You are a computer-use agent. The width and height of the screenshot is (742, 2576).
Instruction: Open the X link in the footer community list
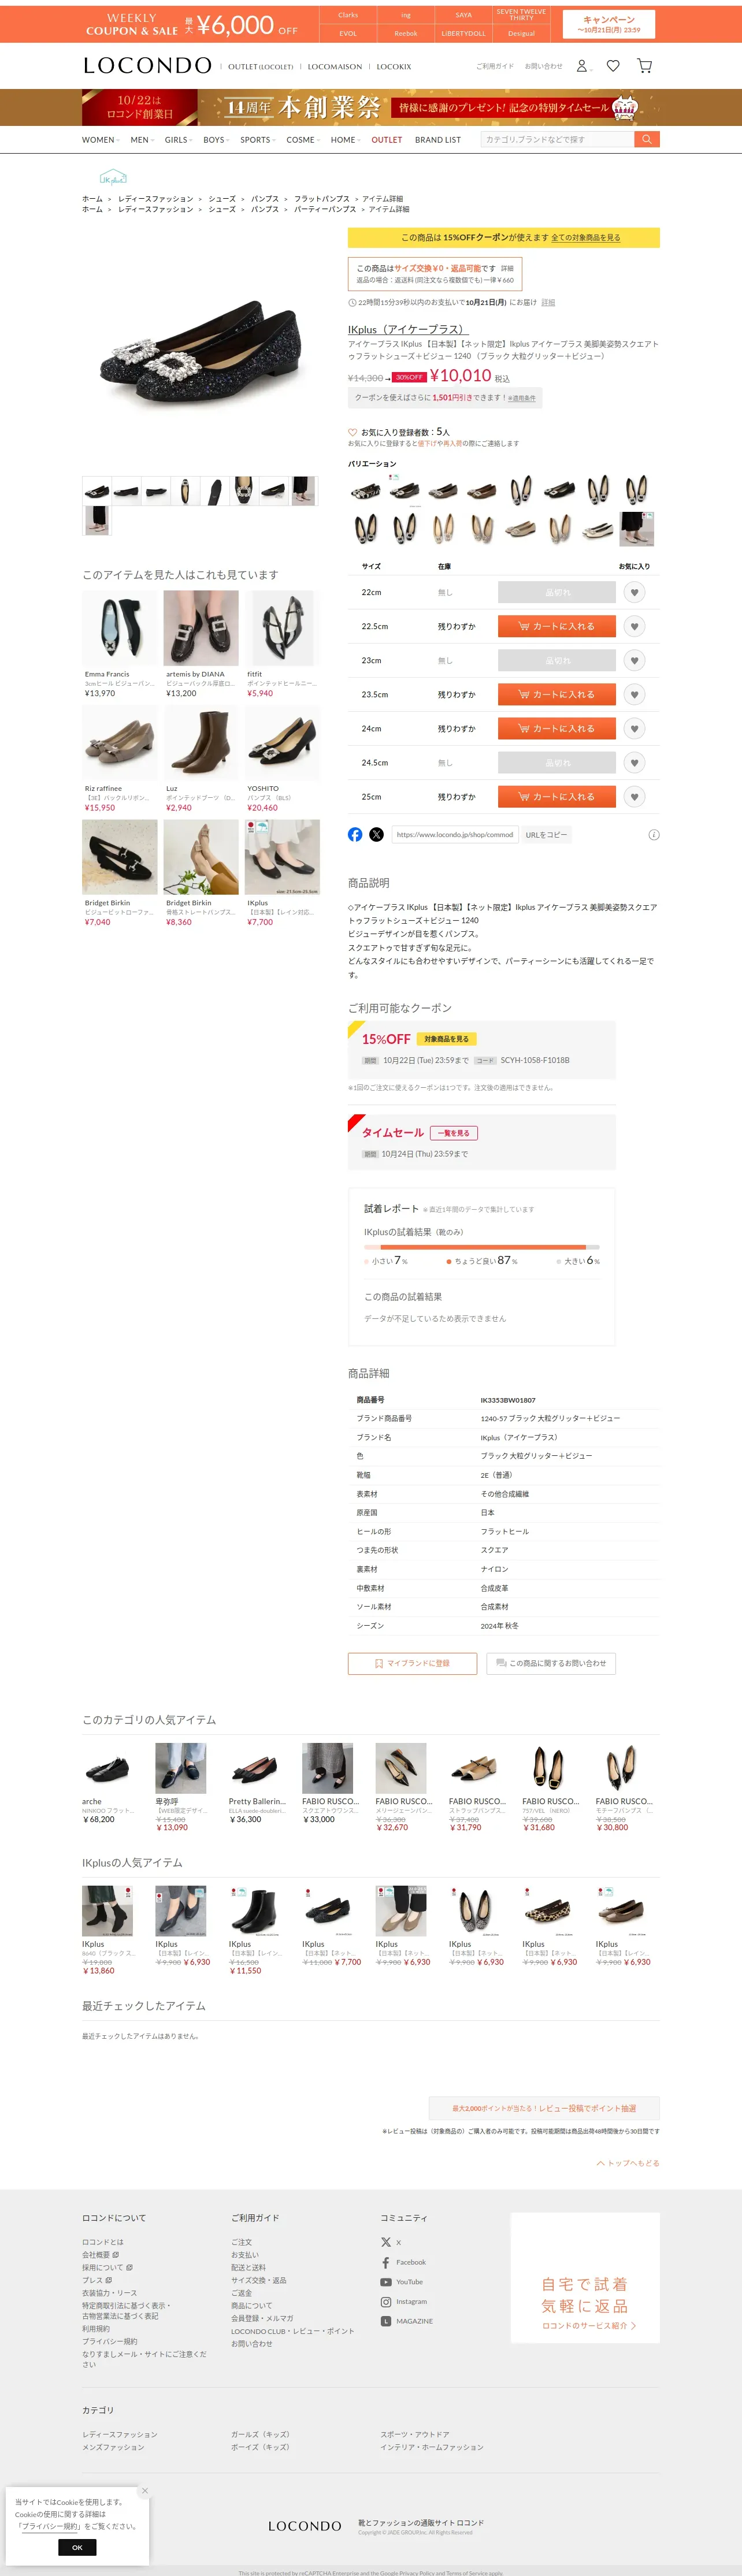point(391,2242)
